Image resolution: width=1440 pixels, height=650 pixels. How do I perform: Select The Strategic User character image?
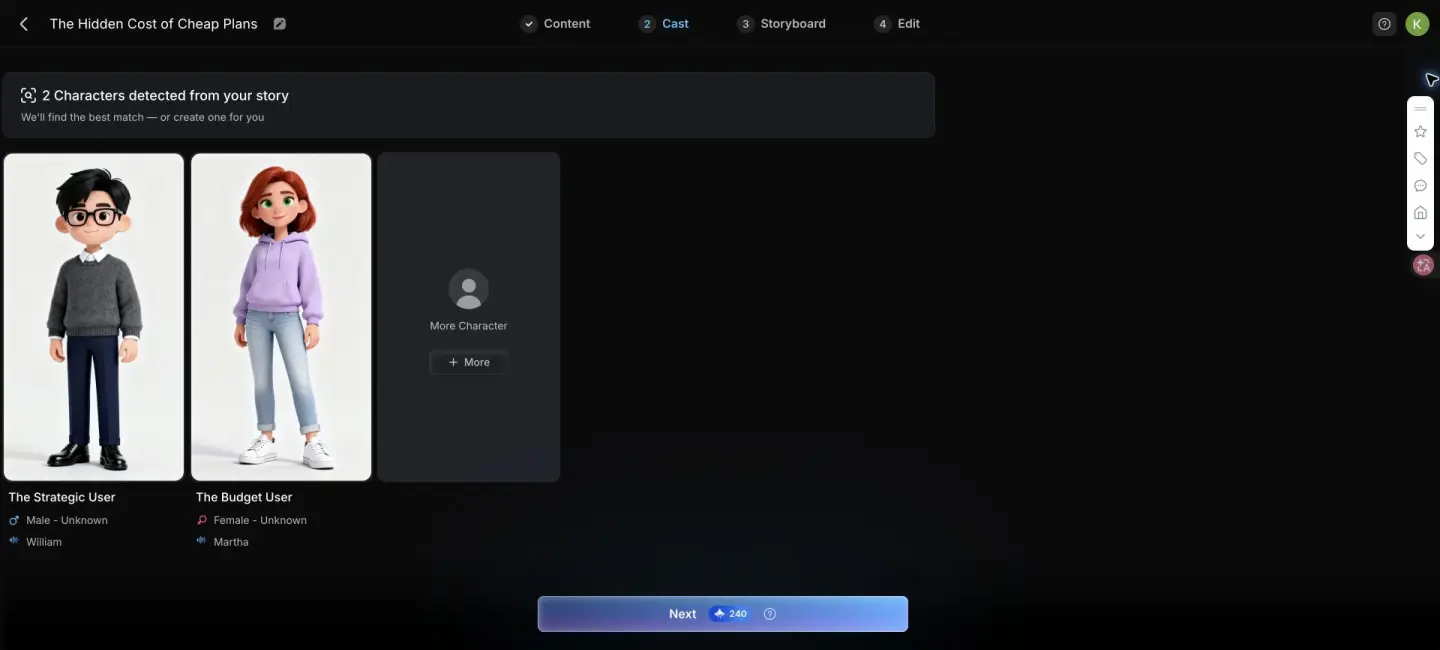[94, 317]
